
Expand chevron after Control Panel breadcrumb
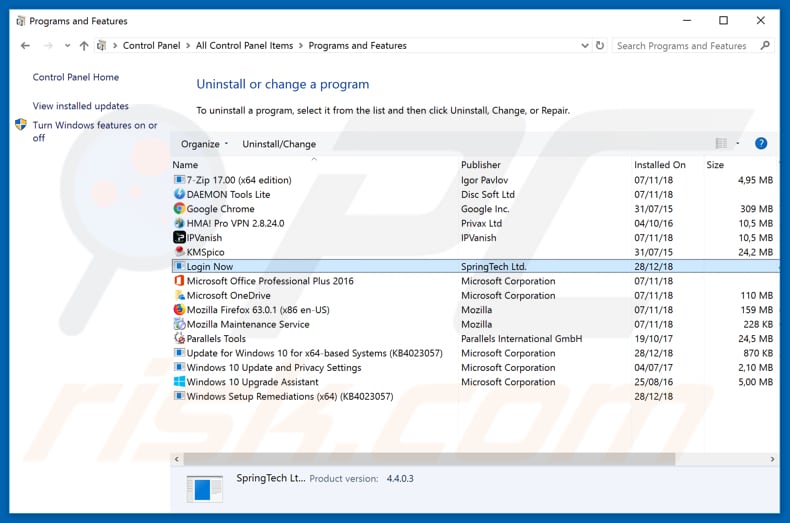pos(188,45)
